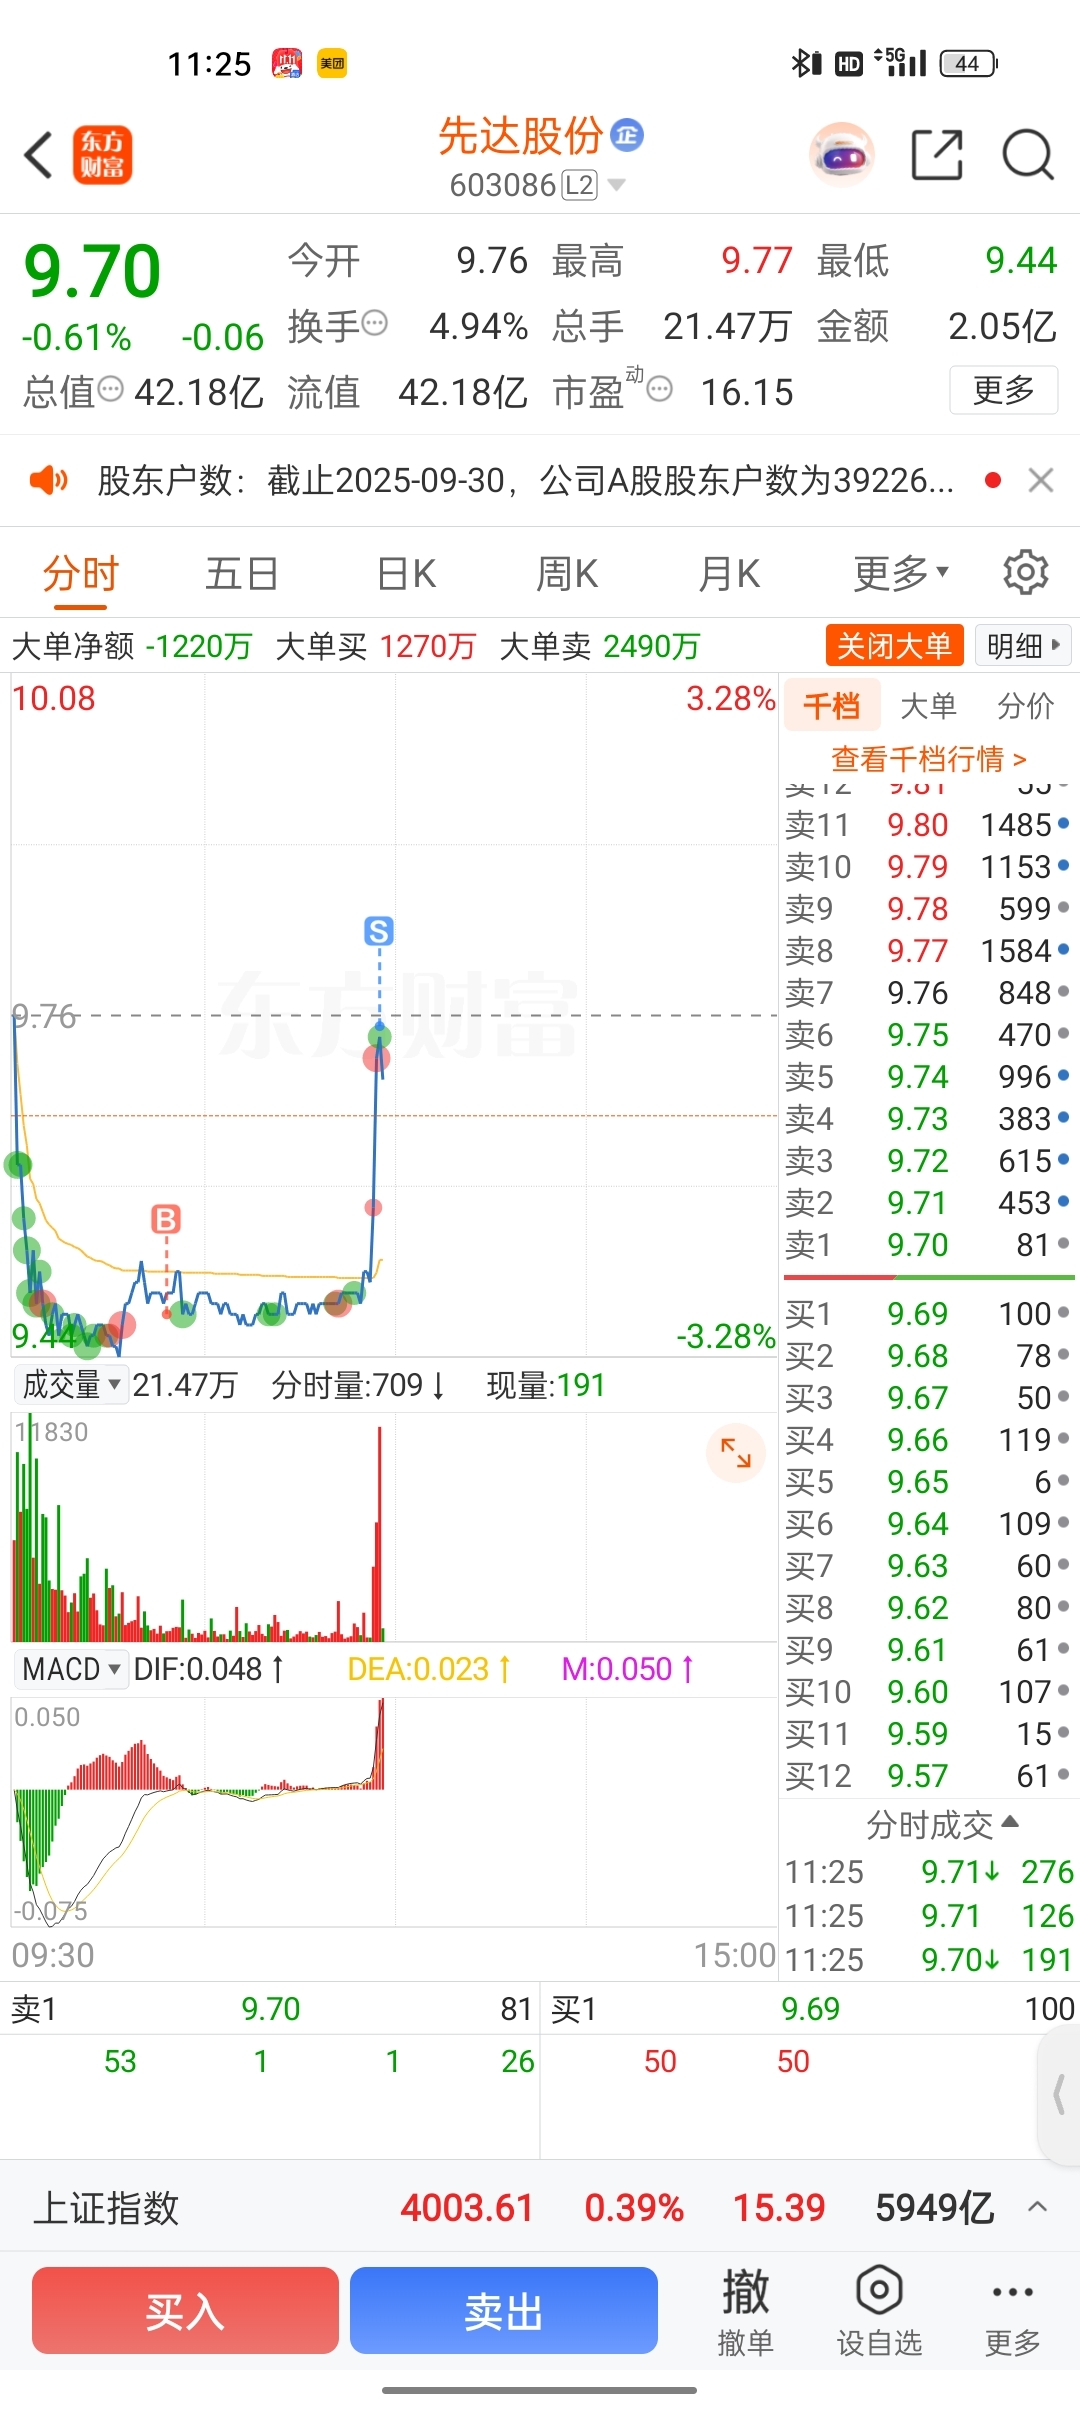Tap the MACD histogram chart area
This screenshot has height=2412, width=1080.
[394, 1810]
